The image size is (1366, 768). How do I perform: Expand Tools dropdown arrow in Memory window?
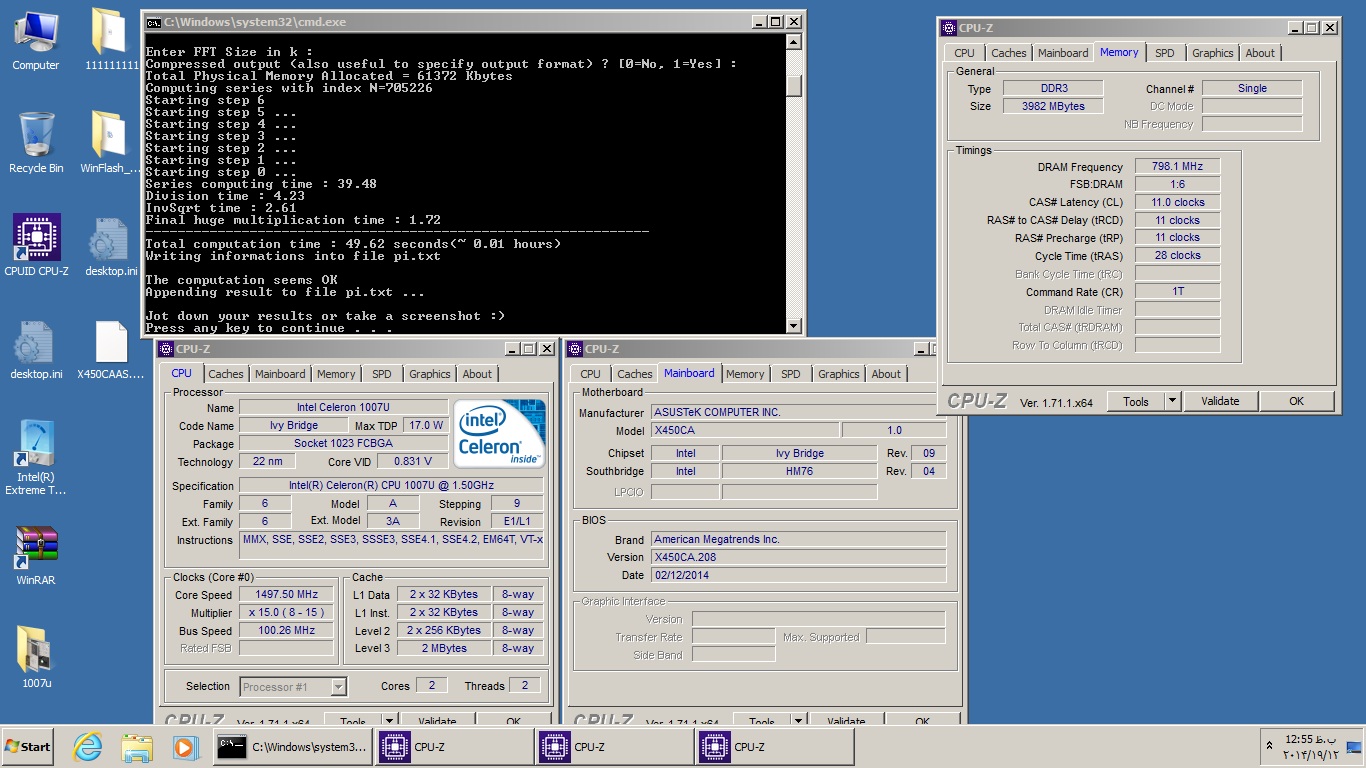pyautogui.click(x=1173, y=401)
